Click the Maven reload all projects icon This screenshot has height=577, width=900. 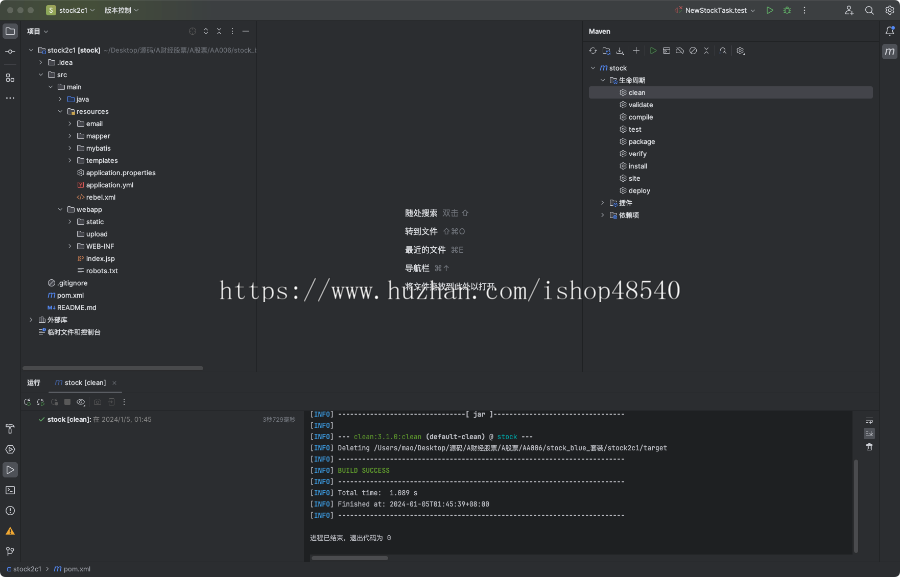click(x=593, y=50)
